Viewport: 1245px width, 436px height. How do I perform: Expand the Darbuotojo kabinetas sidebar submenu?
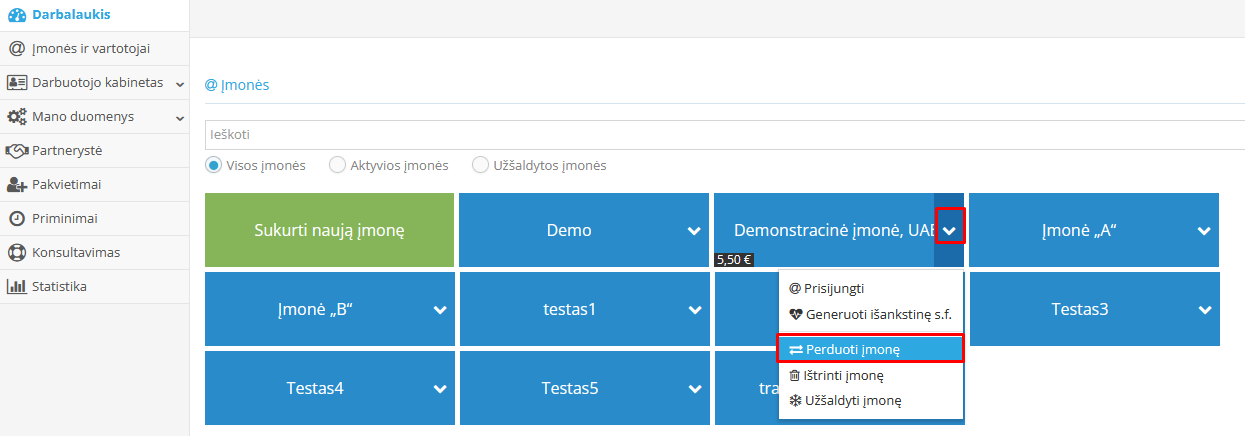click(180, 84)
